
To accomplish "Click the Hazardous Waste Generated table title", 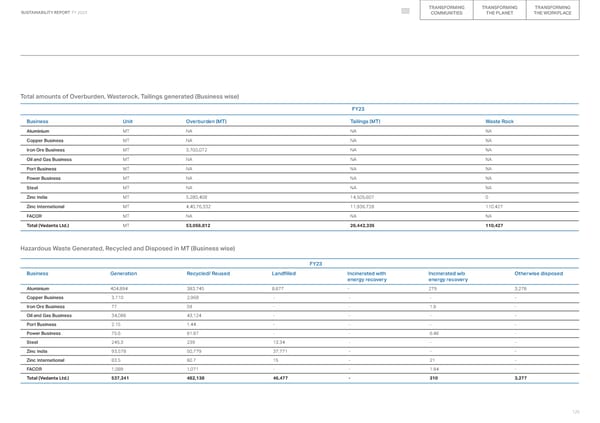I will pyautogui.click(x=128, y=248).
